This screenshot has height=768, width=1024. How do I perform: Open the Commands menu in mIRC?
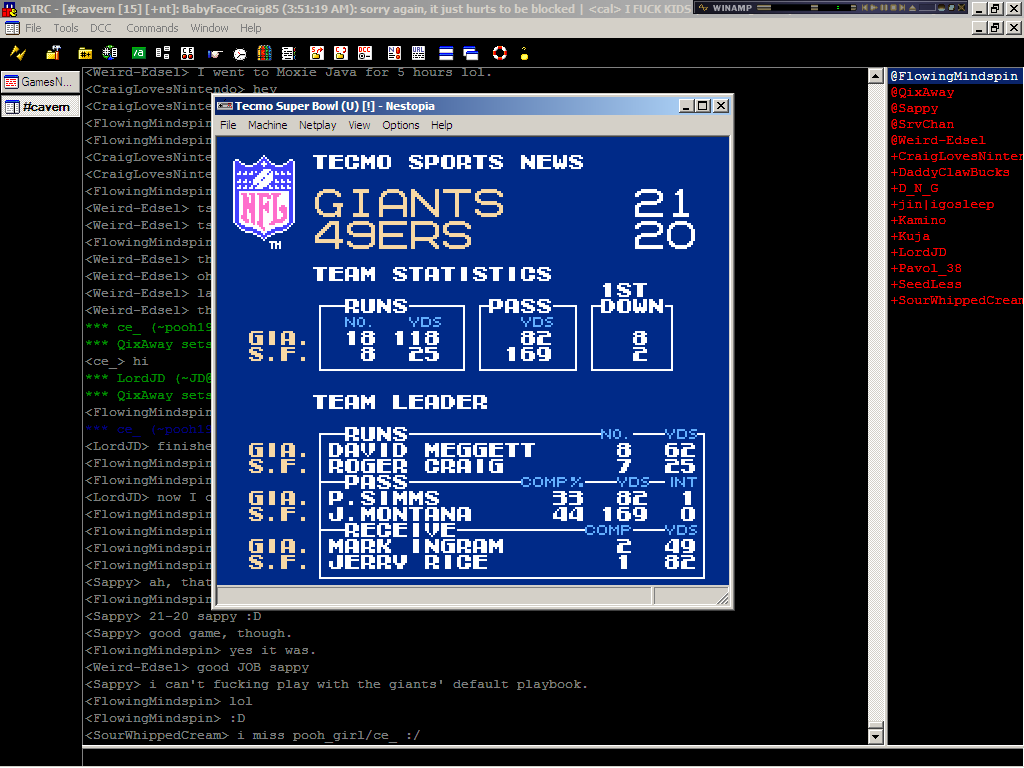coord(152,28)
